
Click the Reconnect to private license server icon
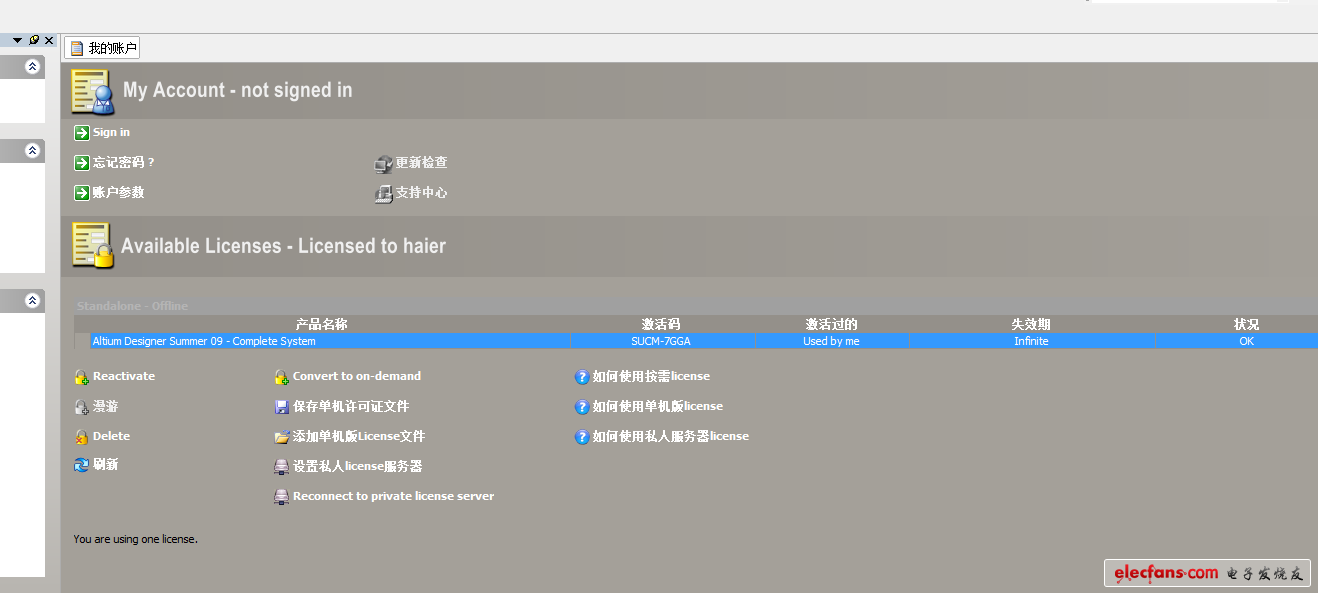coord(282,497)
